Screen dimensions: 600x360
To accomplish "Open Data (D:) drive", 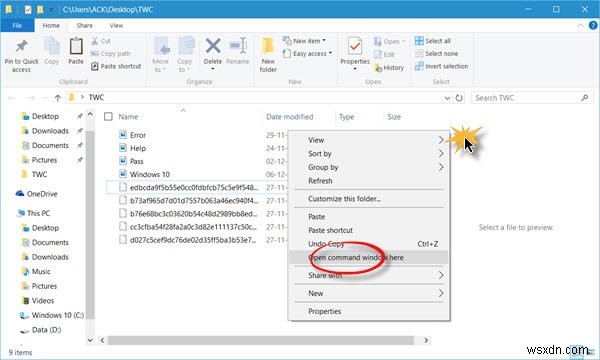I will (41, 330).
